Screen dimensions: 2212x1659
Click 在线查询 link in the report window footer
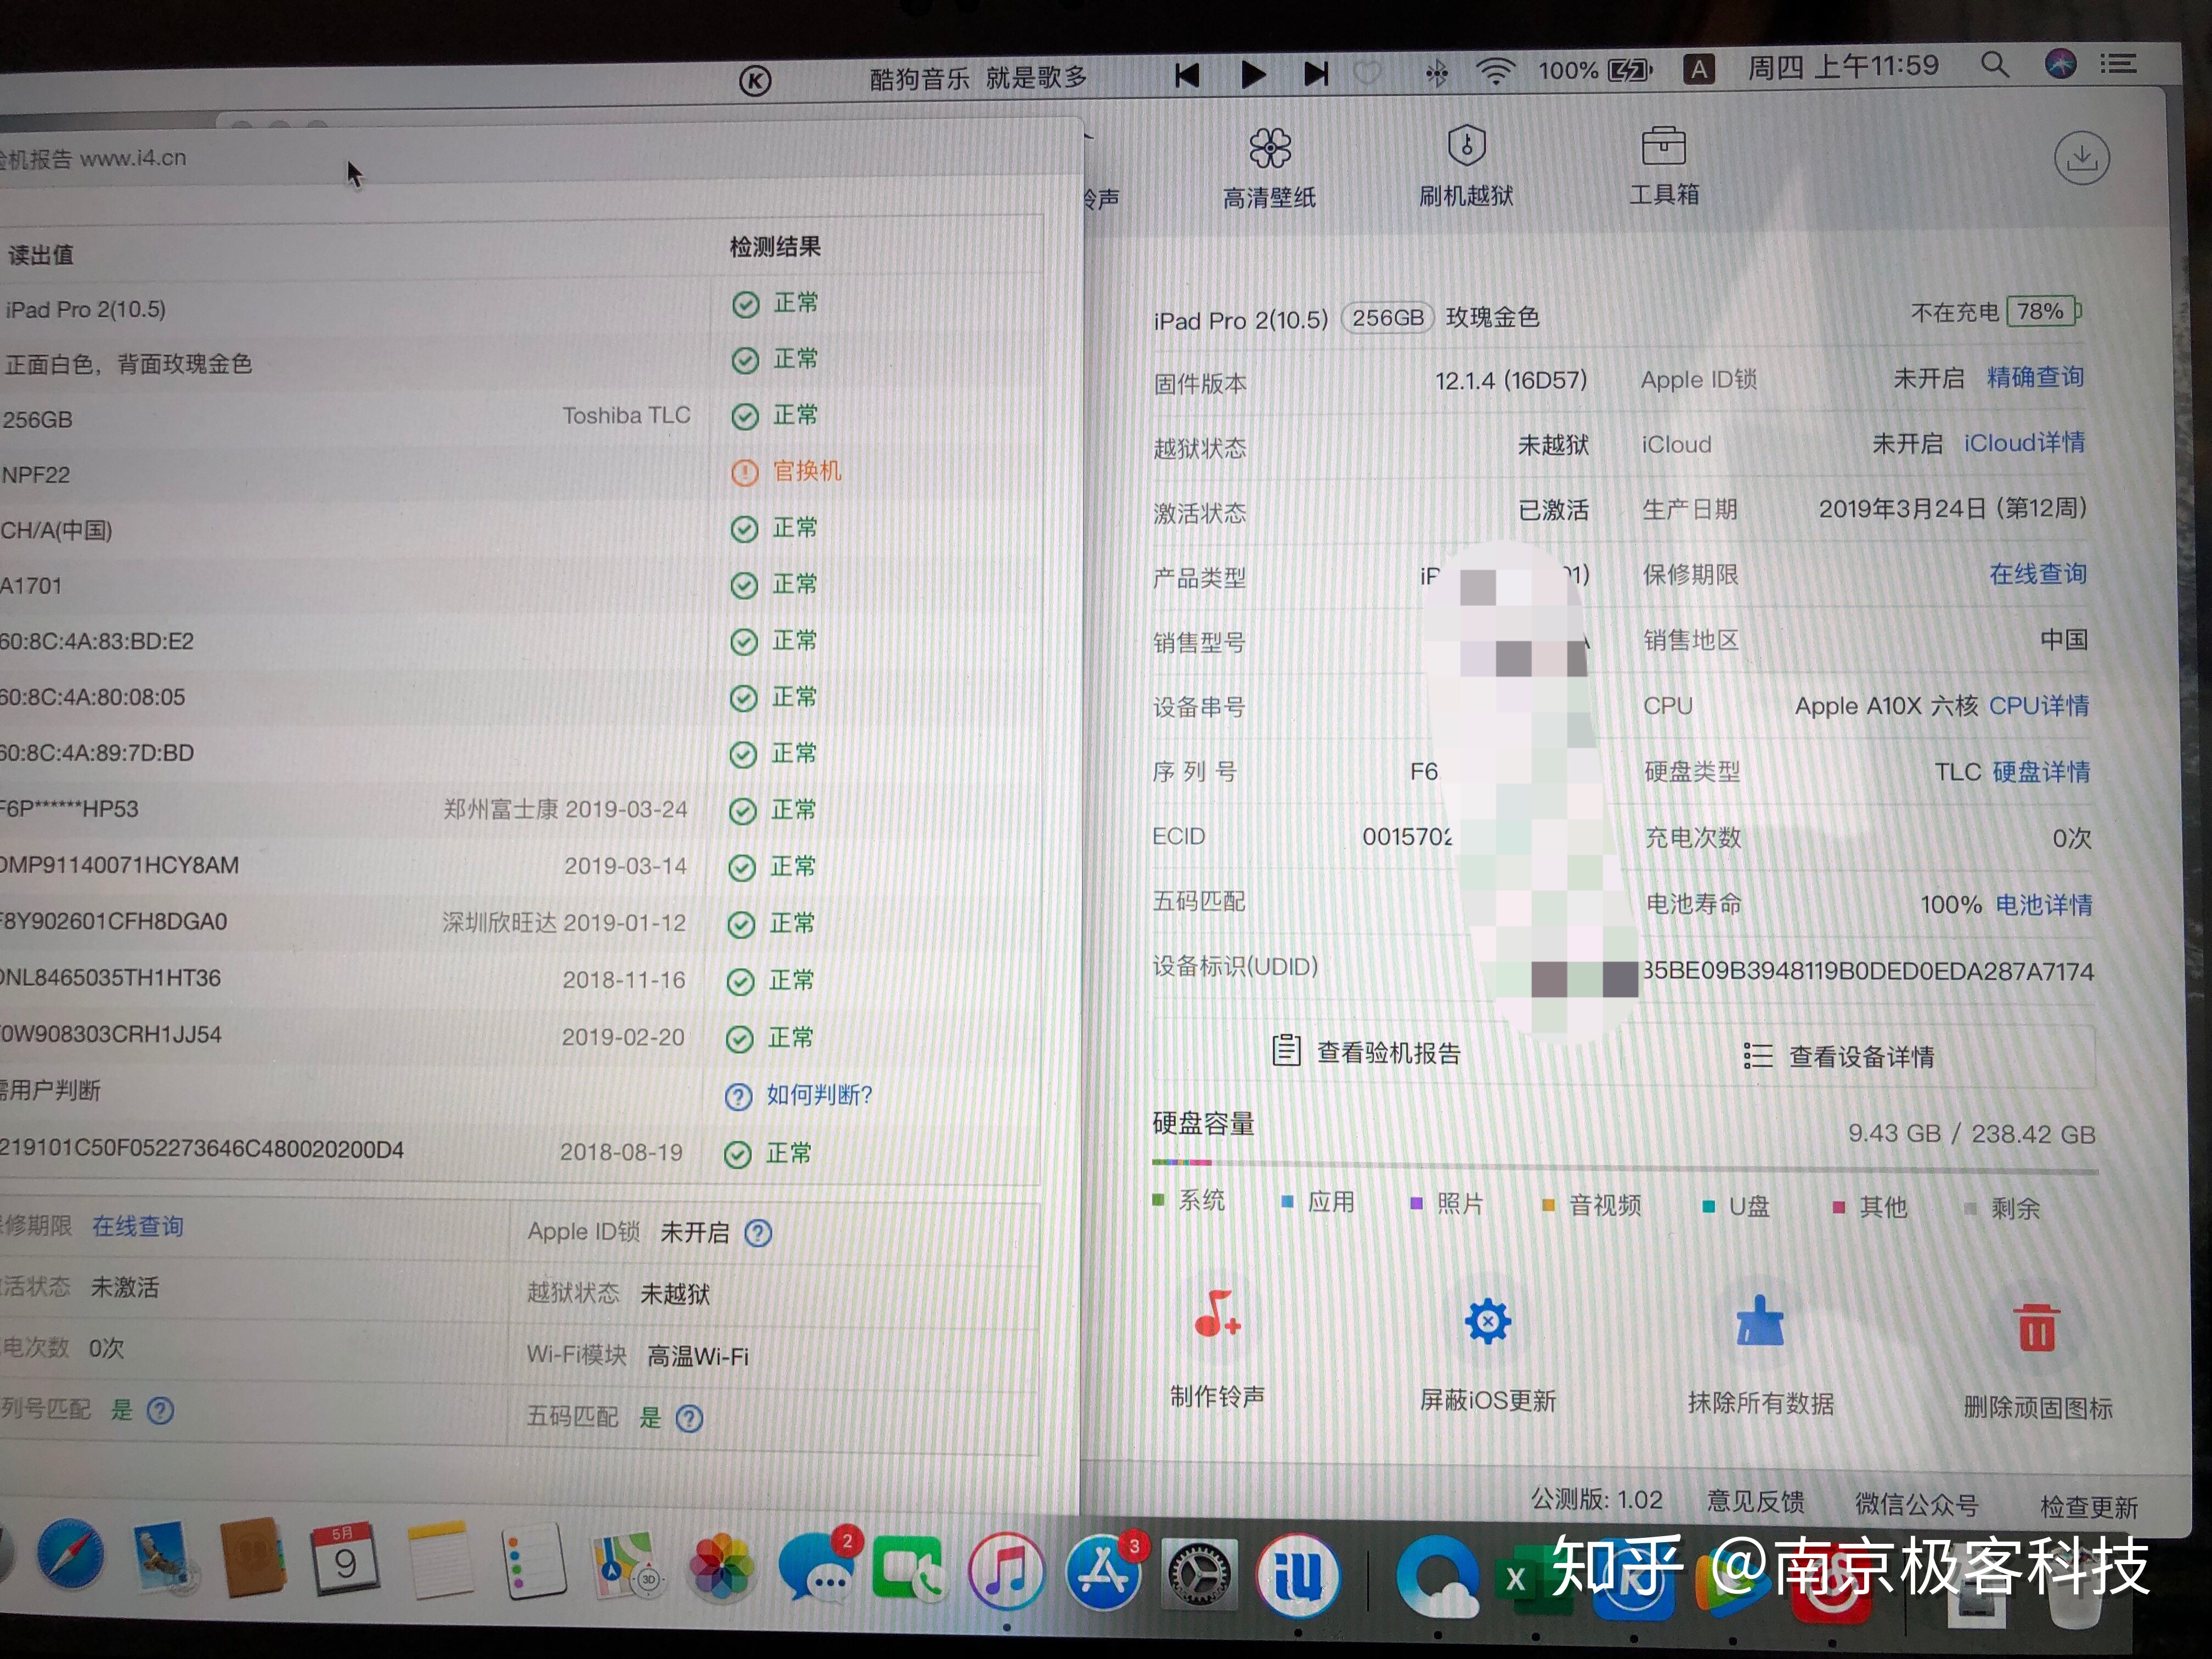tap(138, 1226)
